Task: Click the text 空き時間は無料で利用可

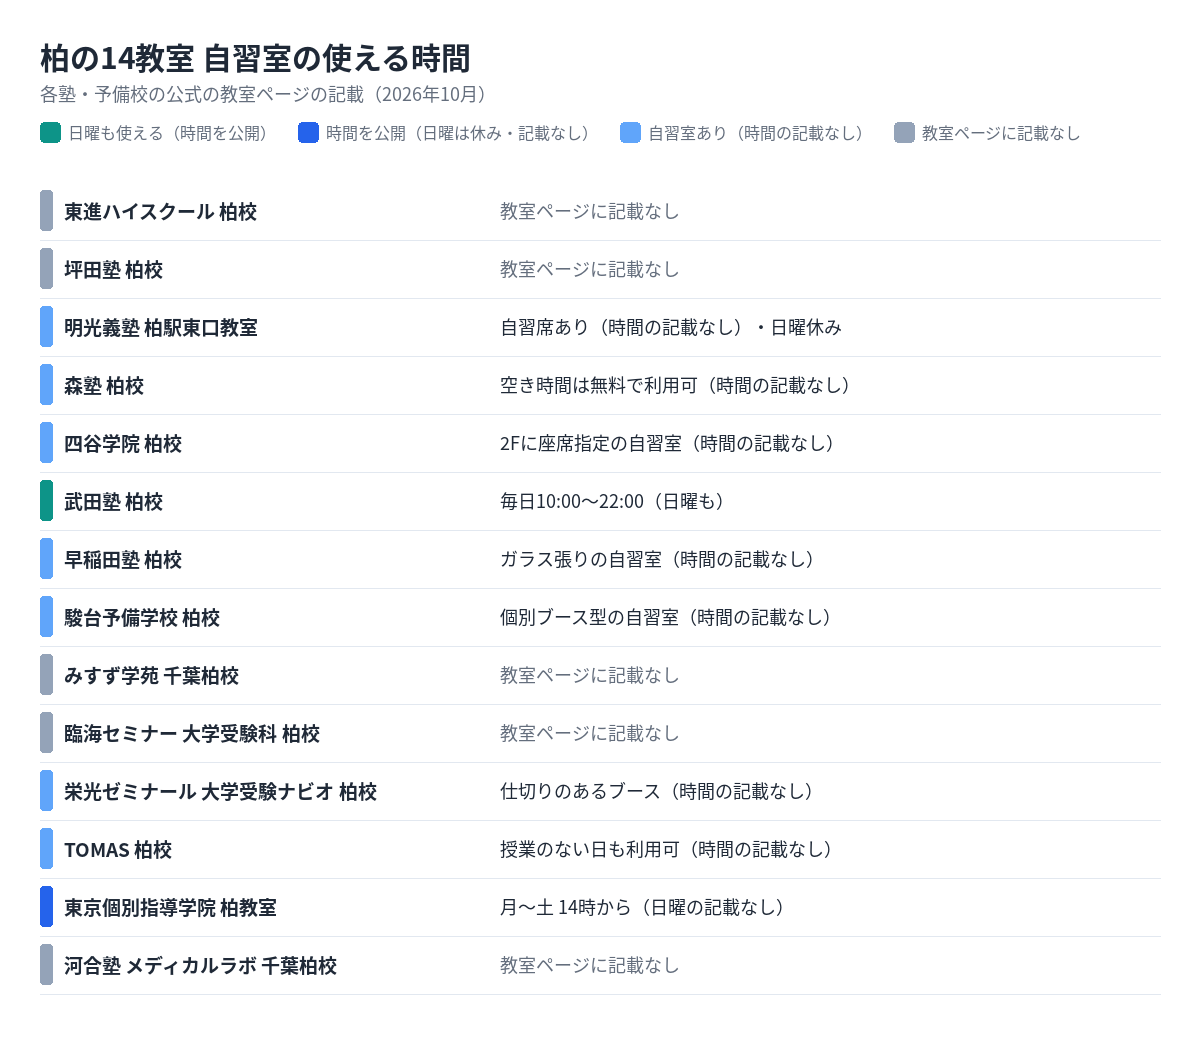Action: point(599,385)
